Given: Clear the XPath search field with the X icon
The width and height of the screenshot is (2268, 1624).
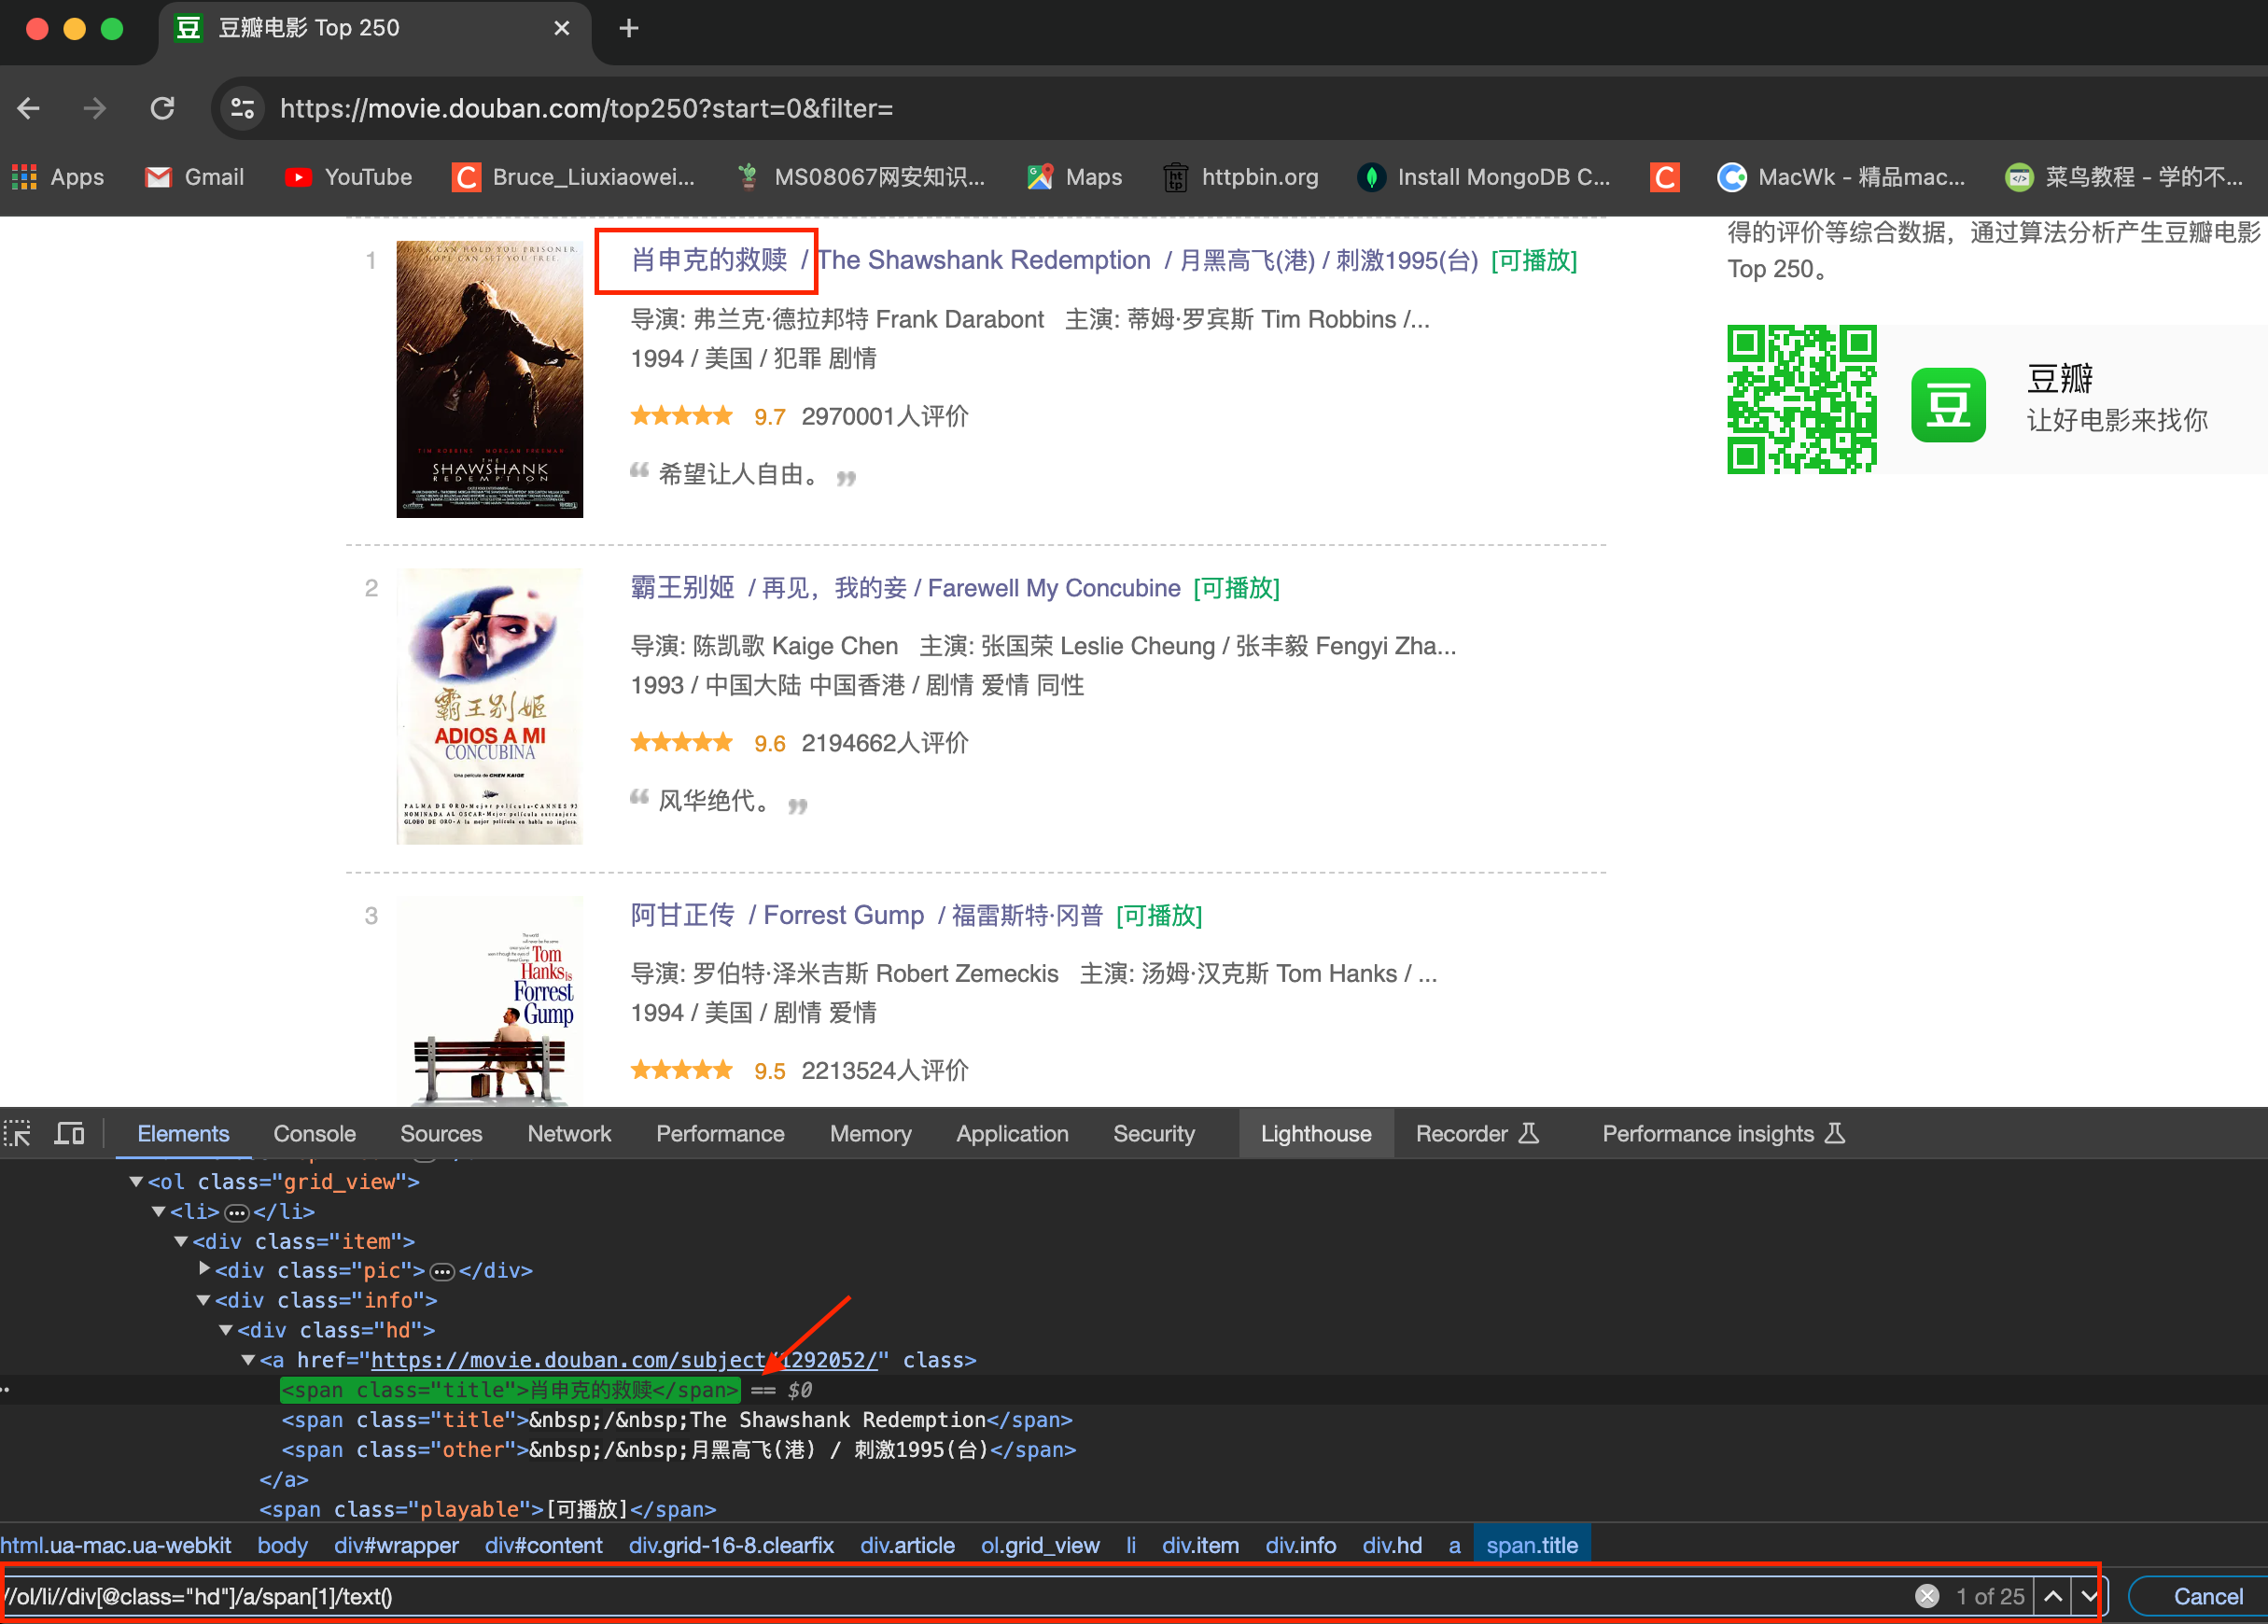Looking at the screenshot, I should tap(1926, 1596).
